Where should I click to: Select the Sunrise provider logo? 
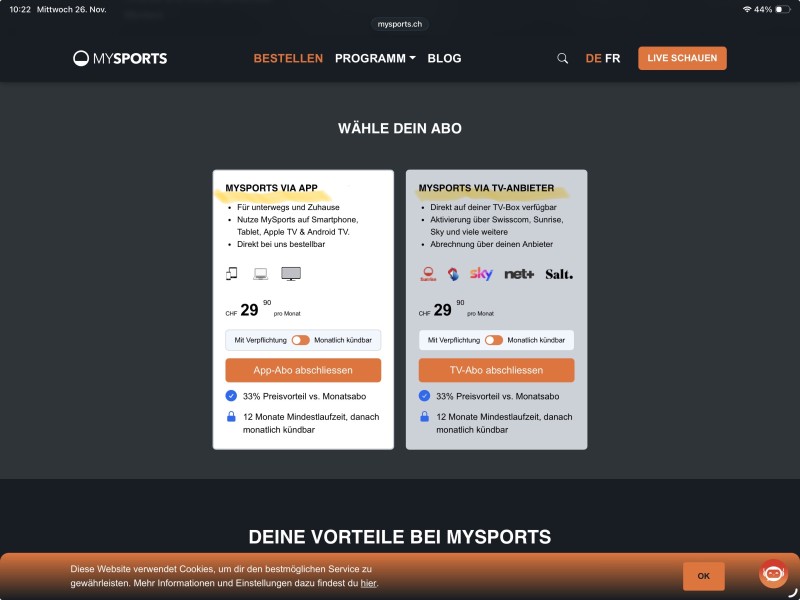[x=429, y=274]
